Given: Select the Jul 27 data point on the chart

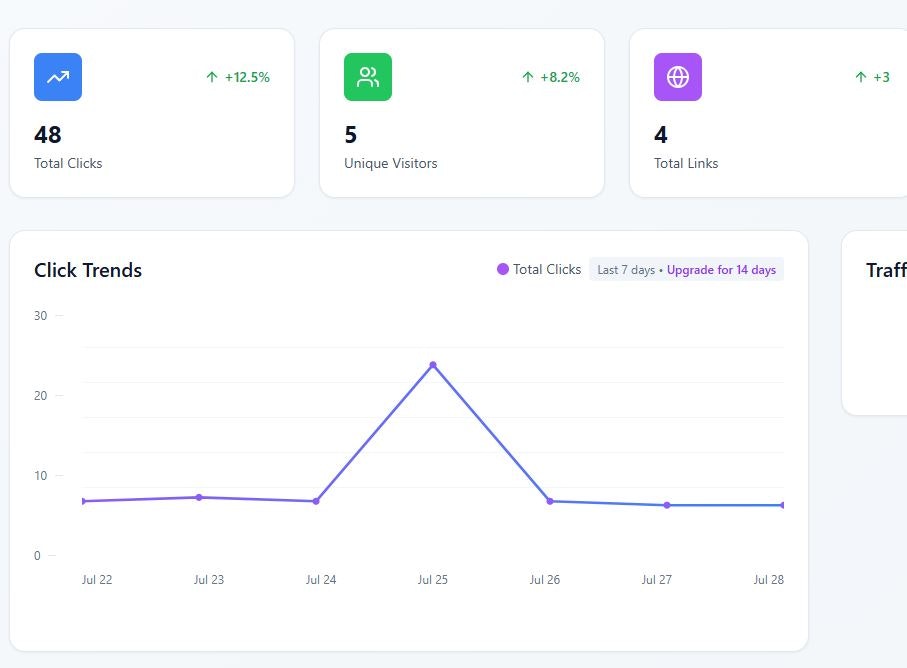Looking at the screenshot, I should 667,505.
